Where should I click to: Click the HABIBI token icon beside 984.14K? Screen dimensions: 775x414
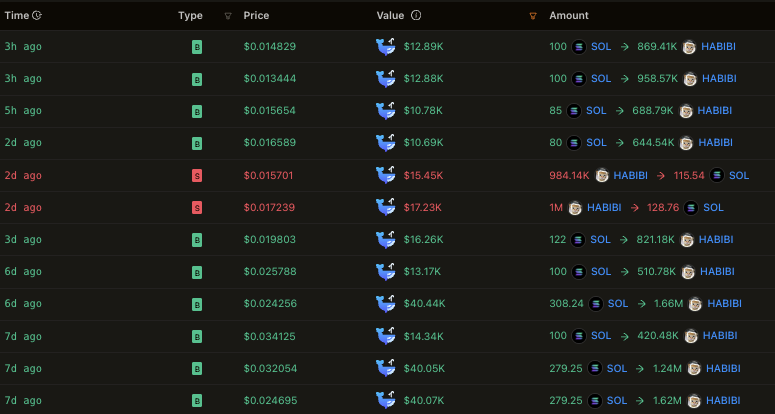(x=602, y=175)
